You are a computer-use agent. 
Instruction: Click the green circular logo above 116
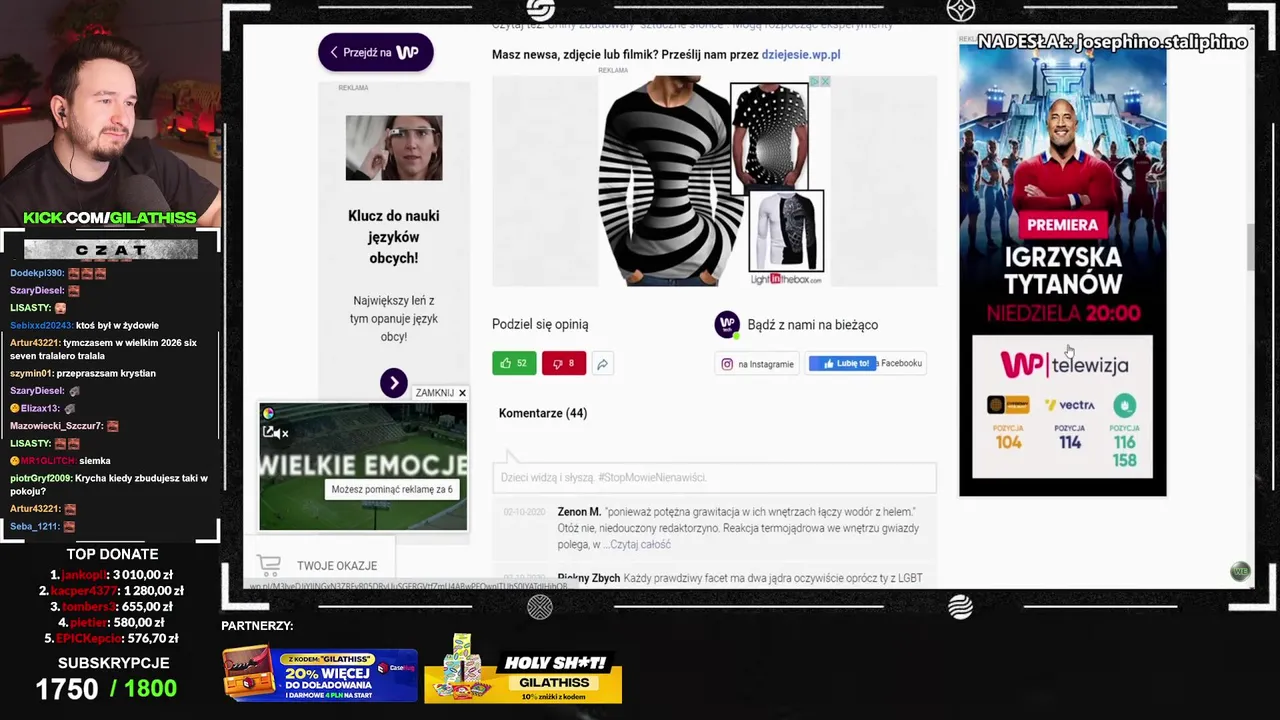click(1125, 405)
